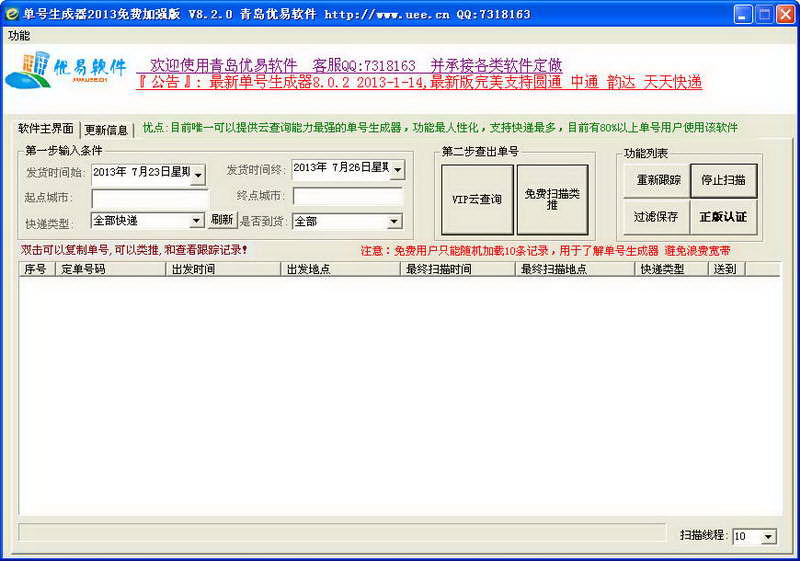Viewport: 800px width, 561px height.
Task: Click the 优易软件 logo image
Action: tap(66, 70)
